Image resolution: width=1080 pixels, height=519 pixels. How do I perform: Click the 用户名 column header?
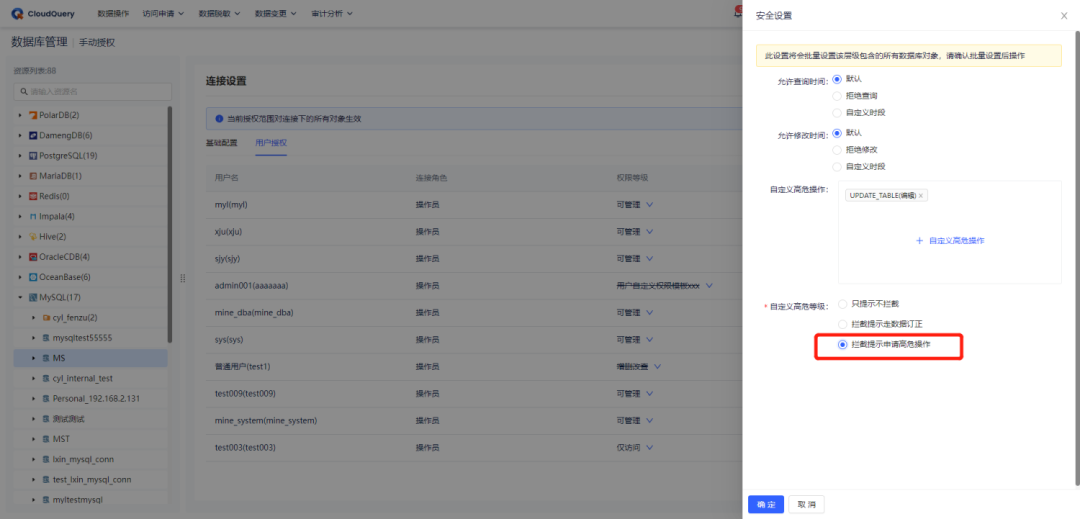pos(227,178)
